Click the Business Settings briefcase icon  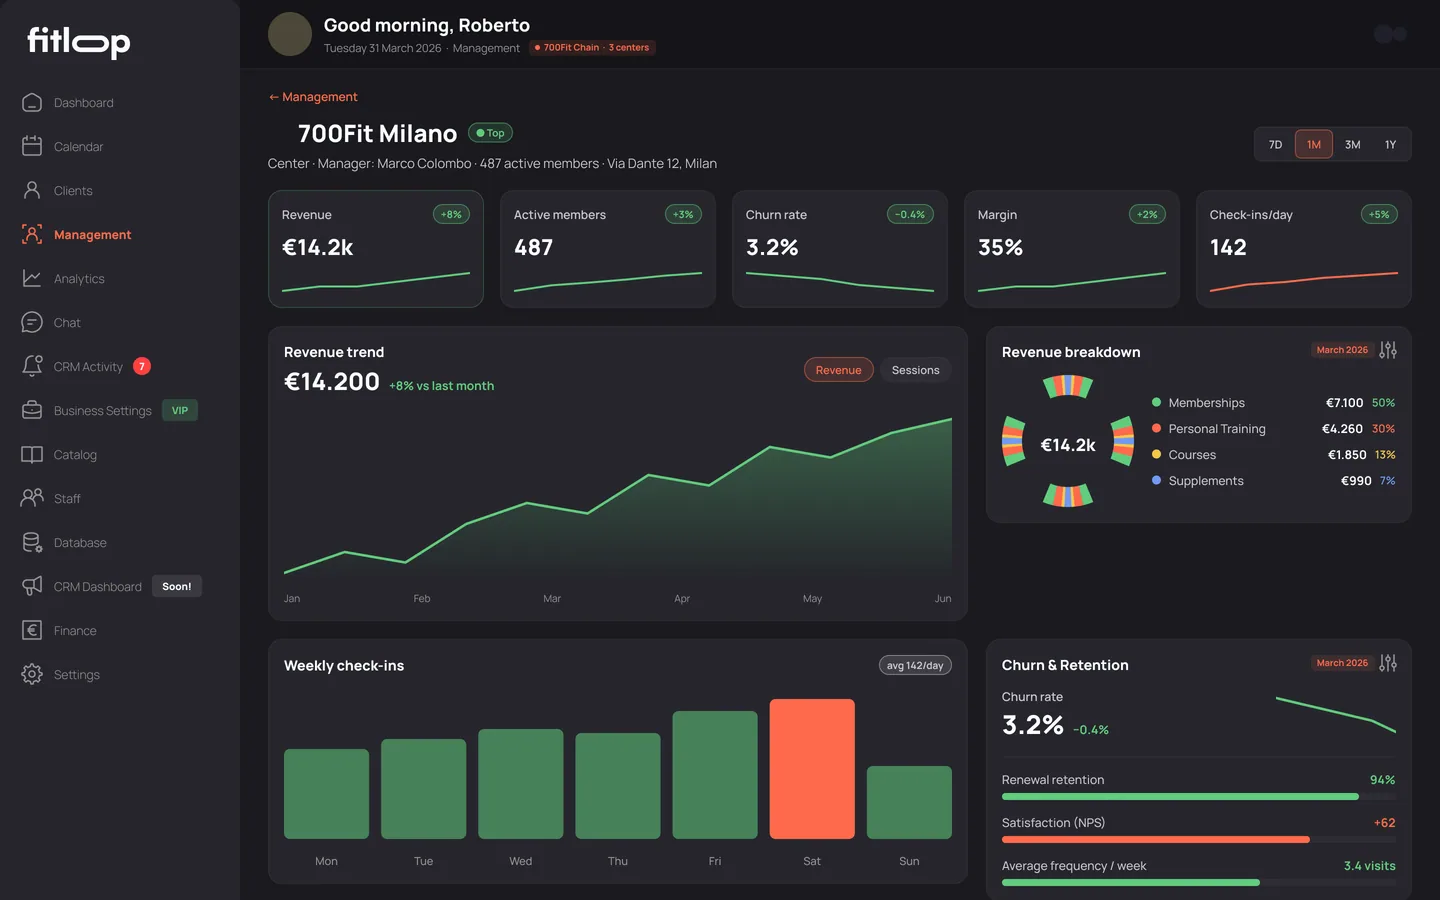tap(32, 410)
